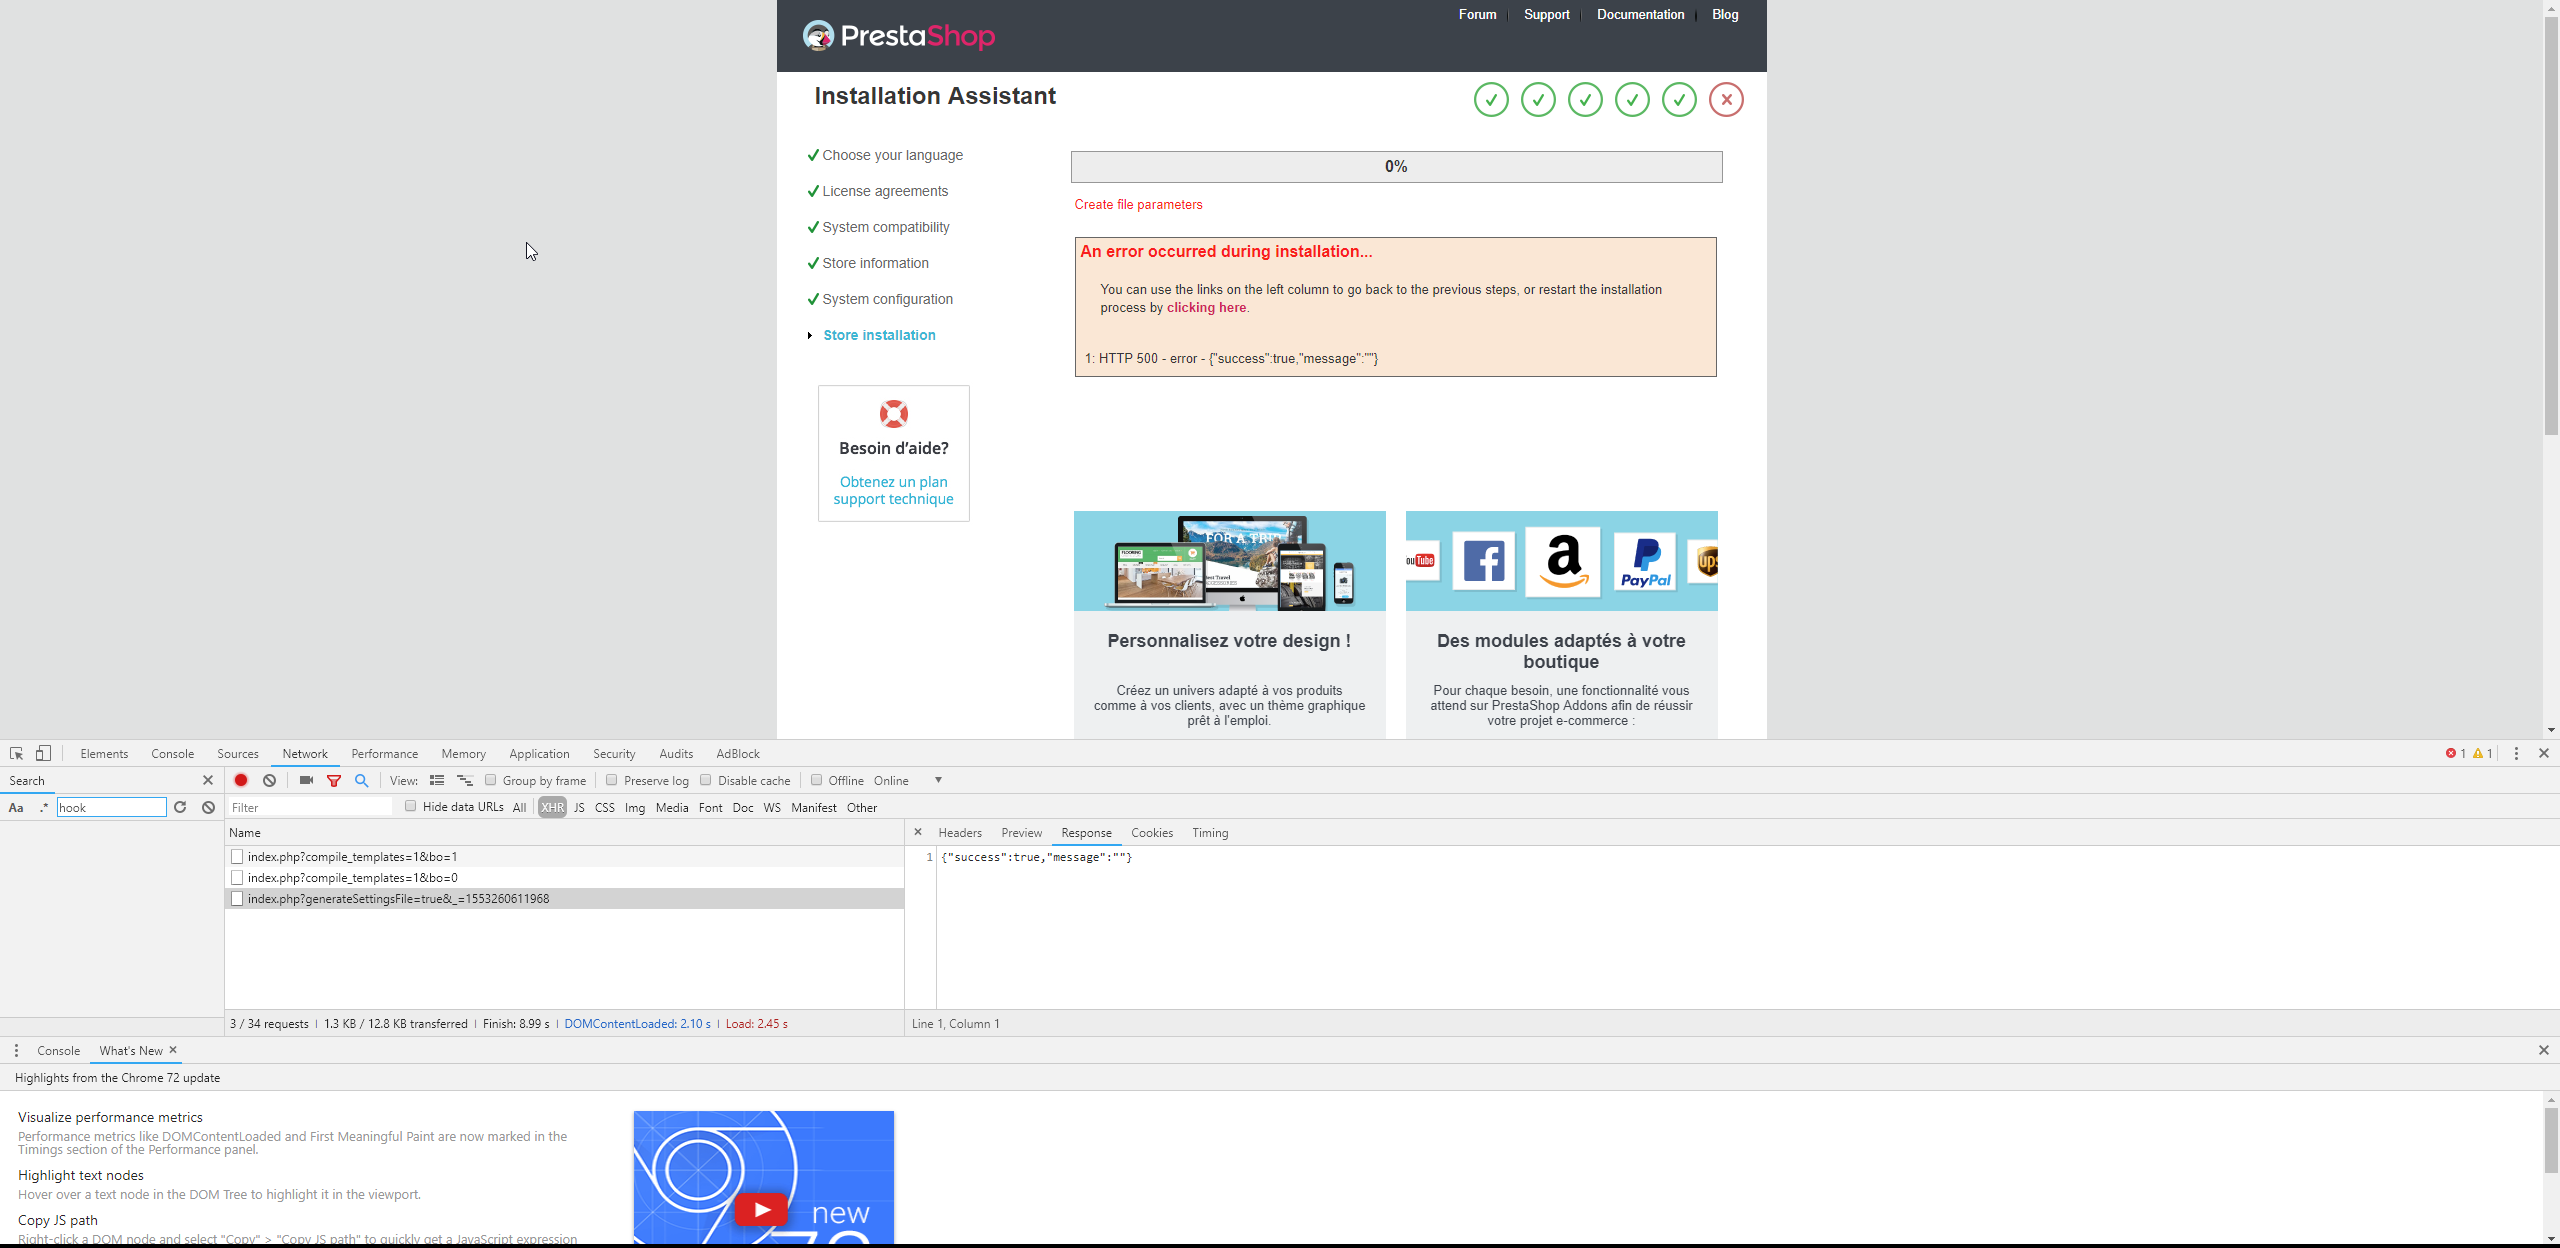Show the overview waterfall view icon
Image resolution: width=2560 pixels, height=1248 pixels.
coord(464,780)
